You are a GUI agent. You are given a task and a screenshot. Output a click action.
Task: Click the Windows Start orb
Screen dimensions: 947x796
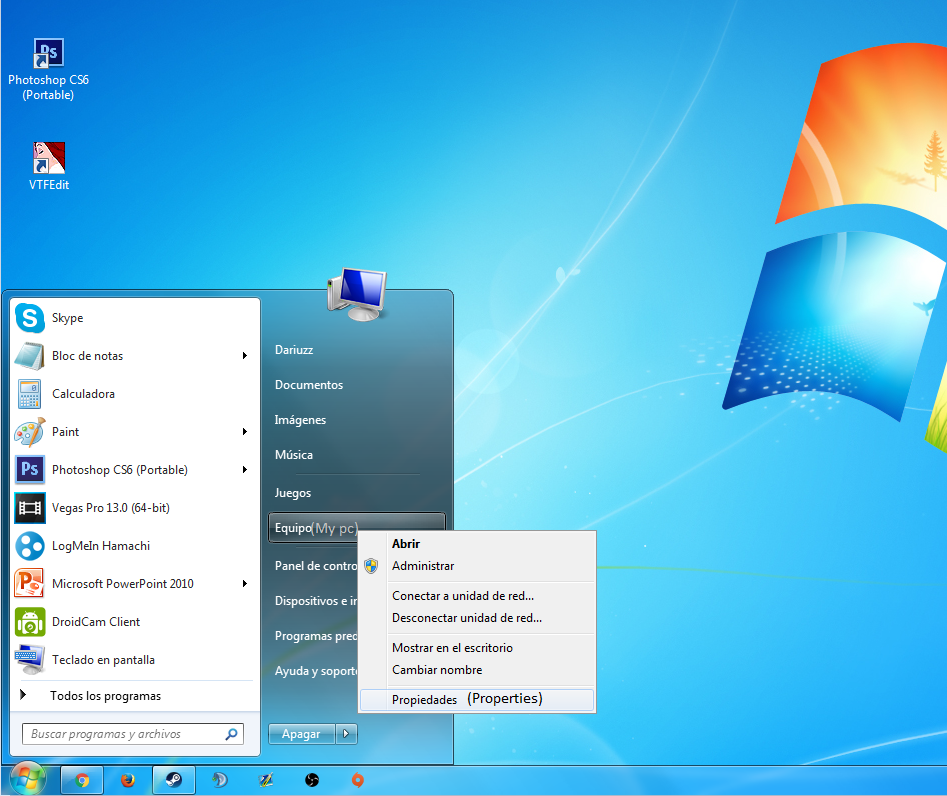[x=27, y=779]
